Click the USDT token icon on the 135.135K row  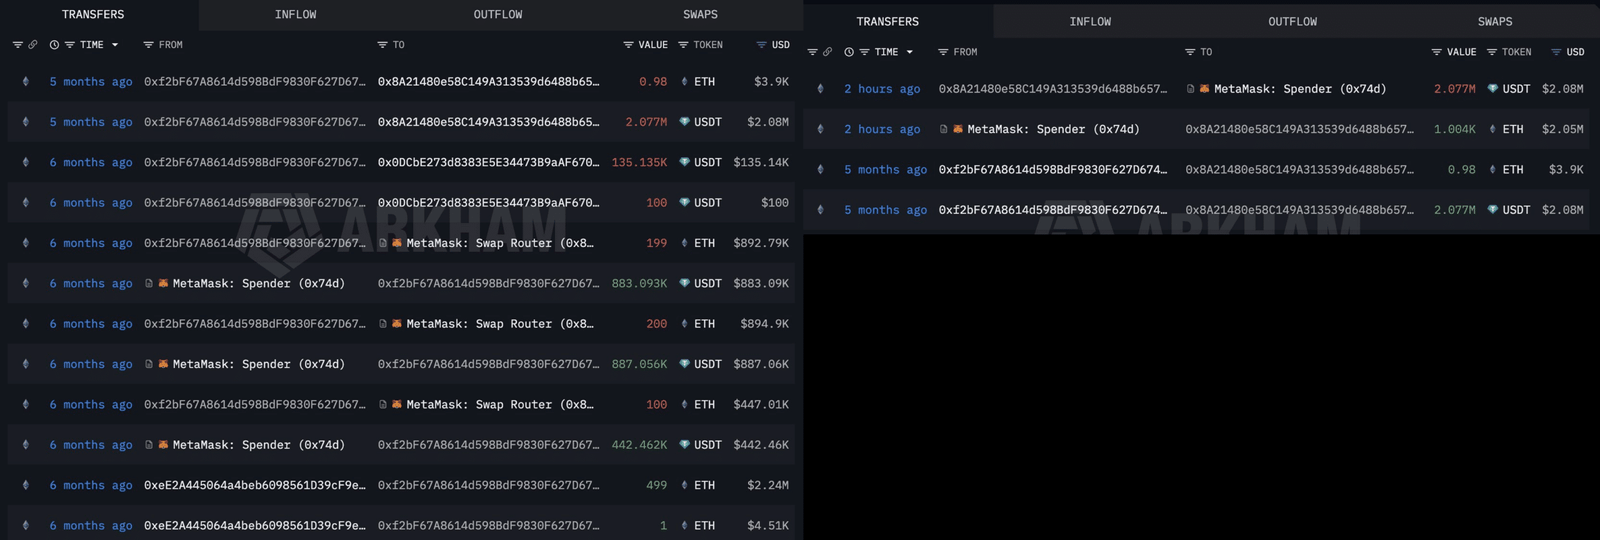pyautogui.click(x=685, y=162)
